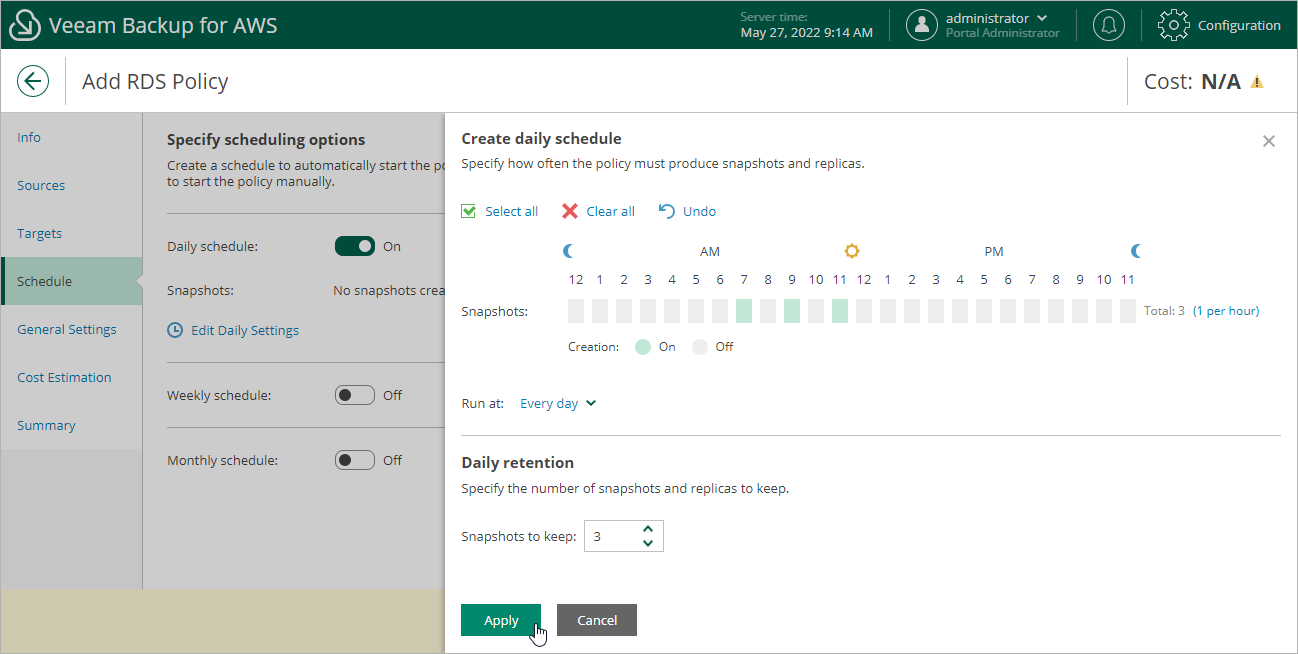Open the notifications bell
Image resolution: width=1298 pixels, height=654 pixels.
point(1108,25)
